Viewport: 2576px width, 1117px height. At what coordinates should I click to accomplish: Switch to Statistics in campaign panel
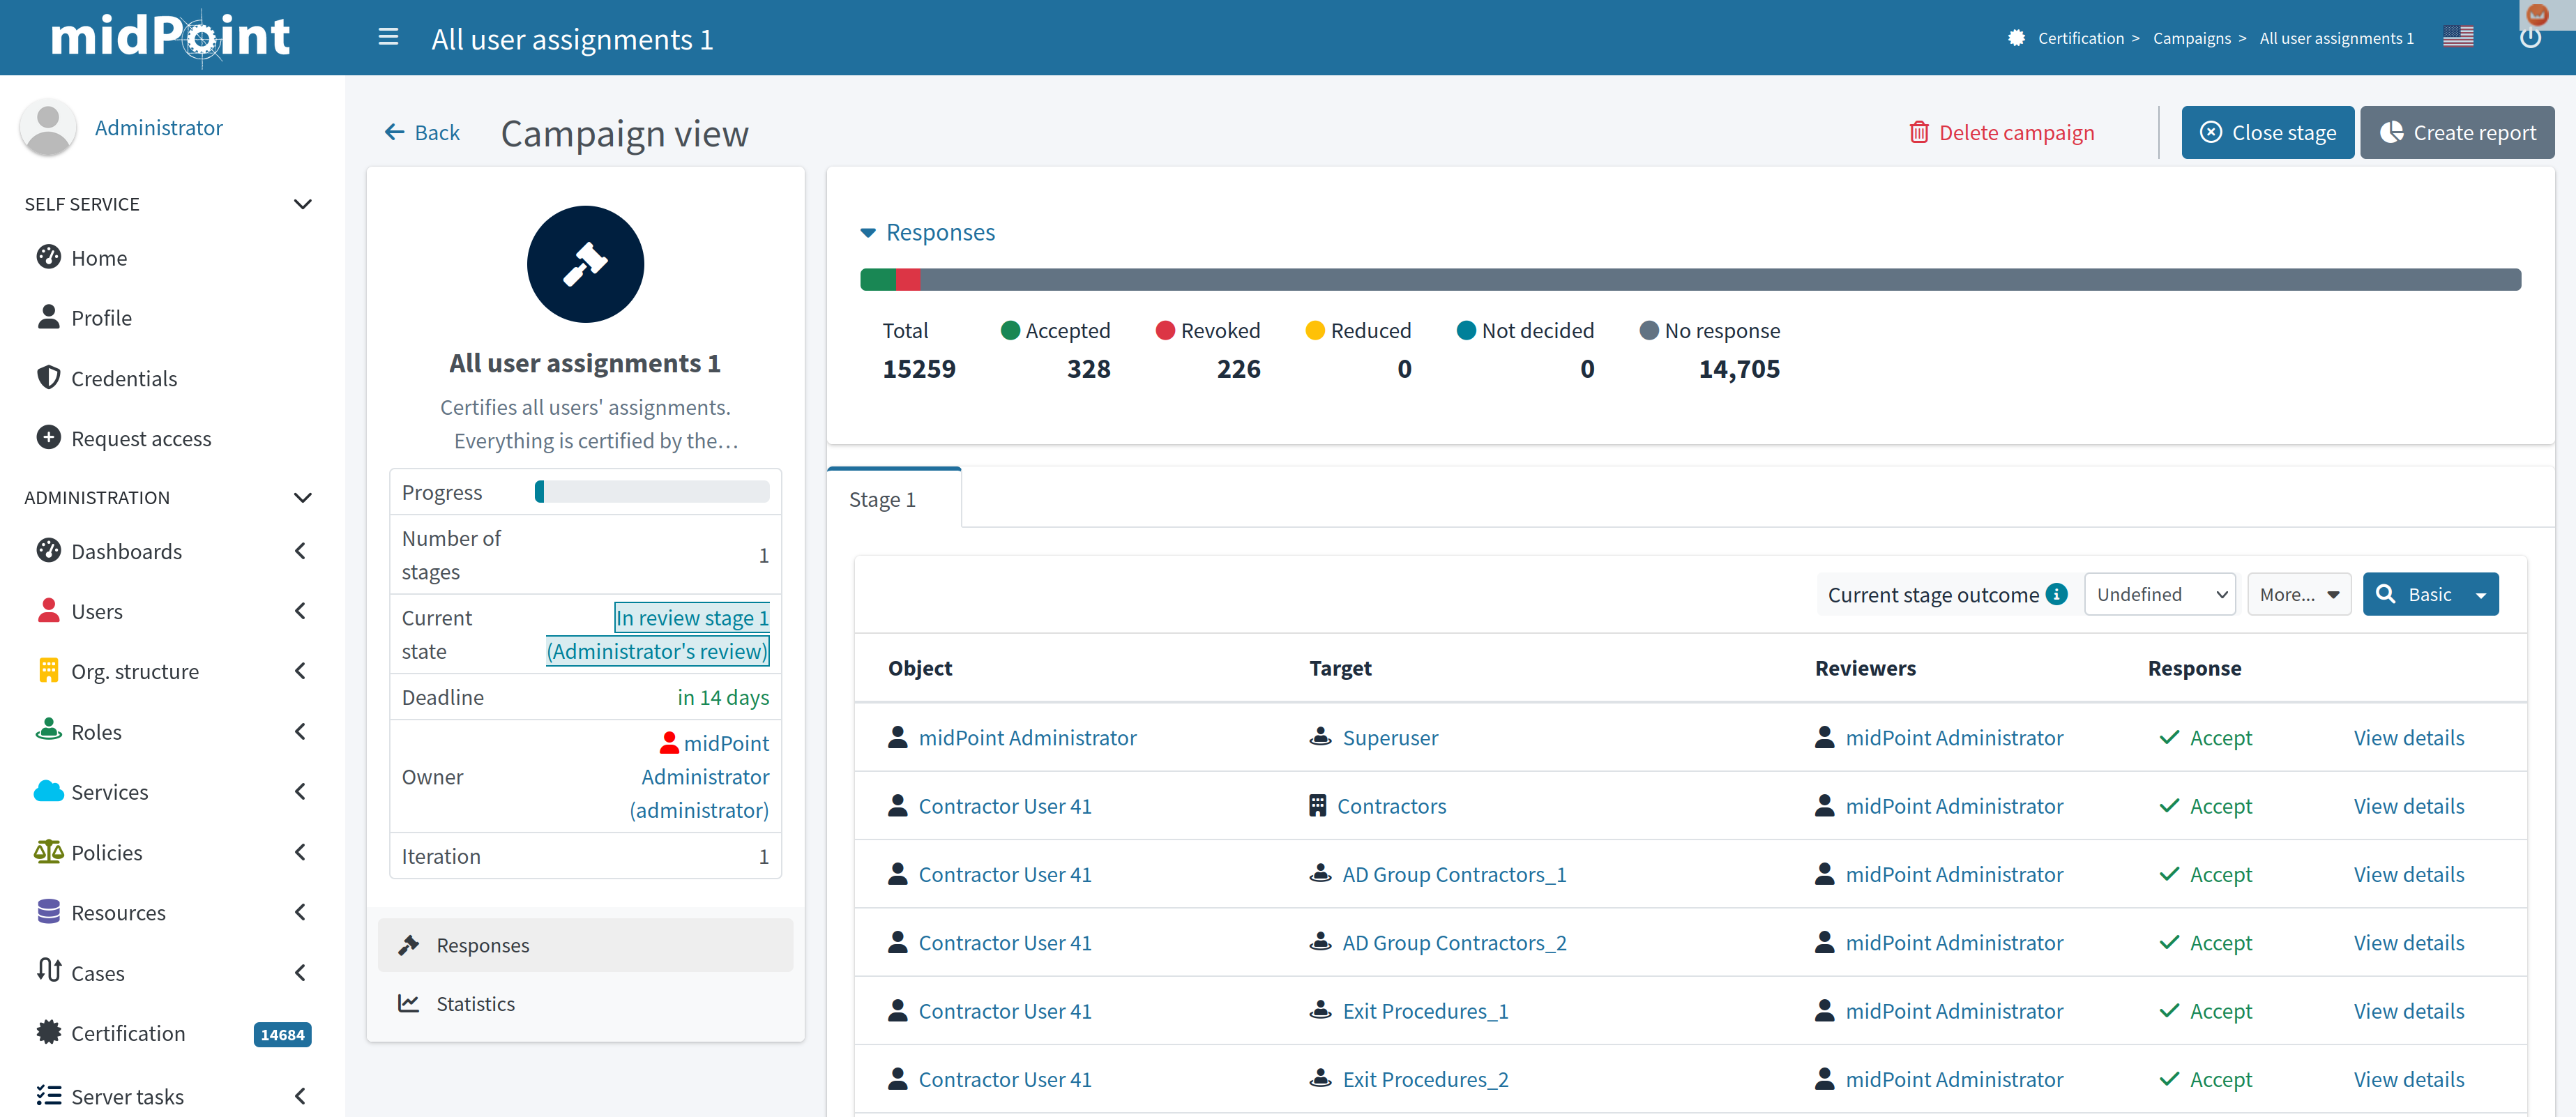[x=475, y=1003]
